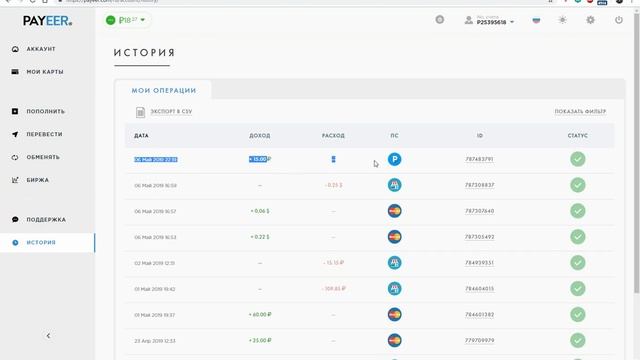The height and width of the screenshot is (360, 640).
Task: Click the status checkmark for 787305492
Action: [x=578, y=237]
